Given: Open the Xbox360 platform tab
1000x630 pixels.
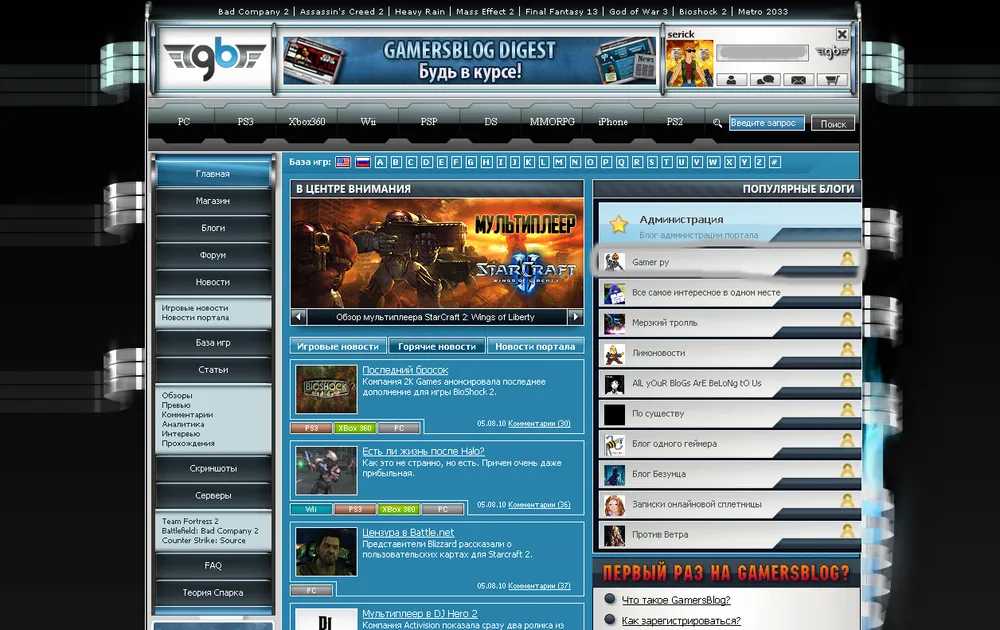Looking at the screenshot, I should [307, 121].
